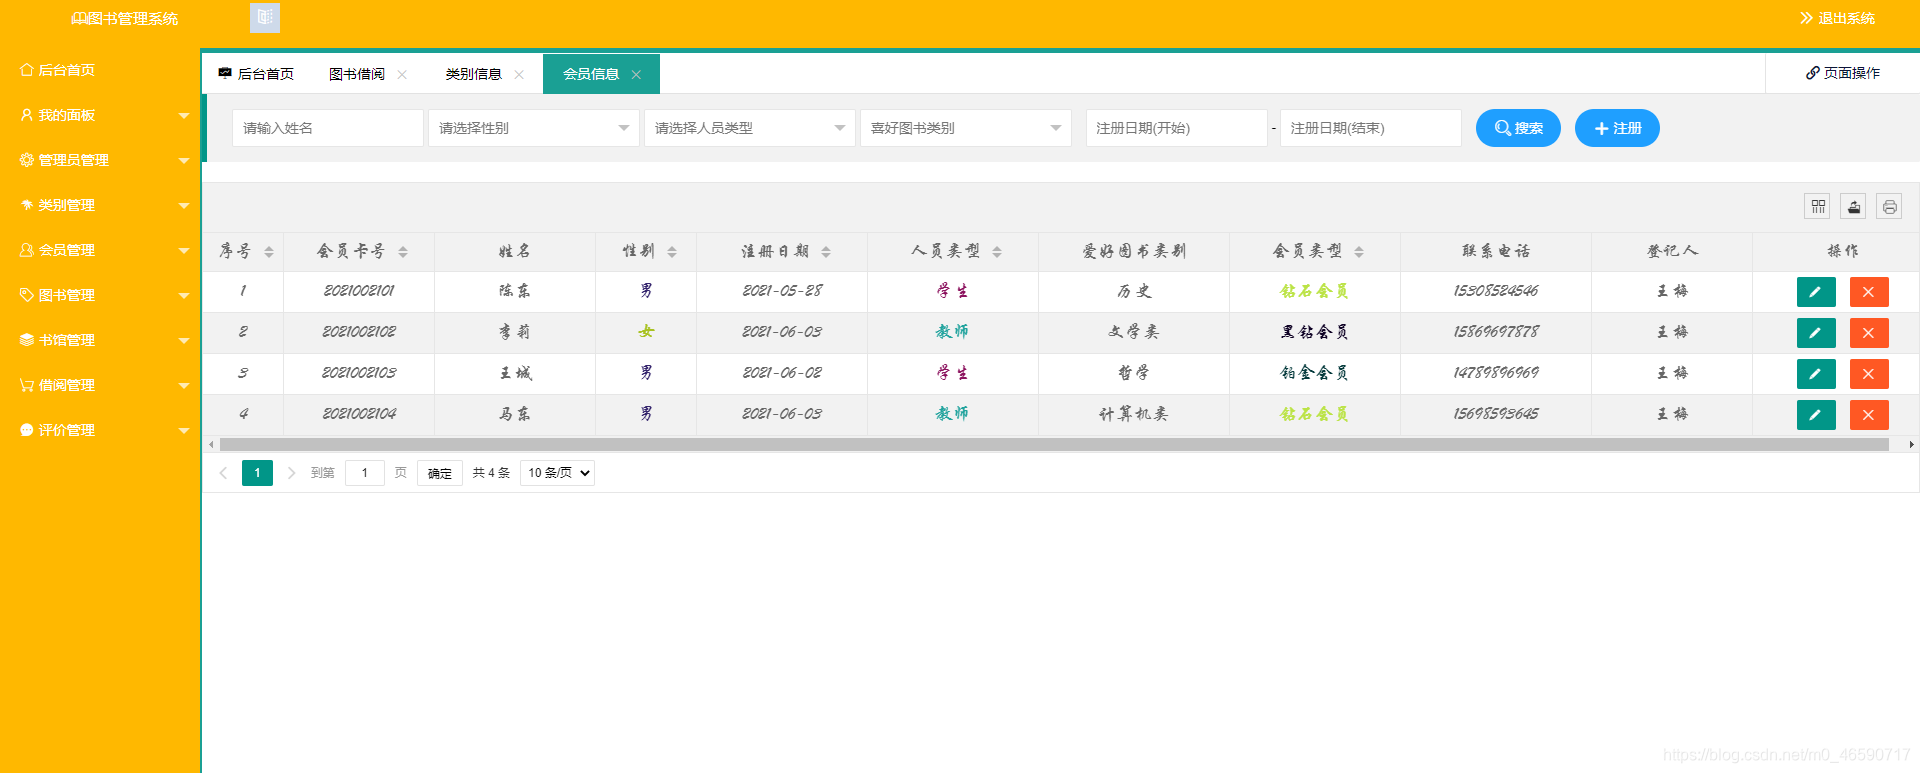Screen dimensions: 1920x773
Task: Expand 管理员管理 sidebar menu
Action: 100,160
